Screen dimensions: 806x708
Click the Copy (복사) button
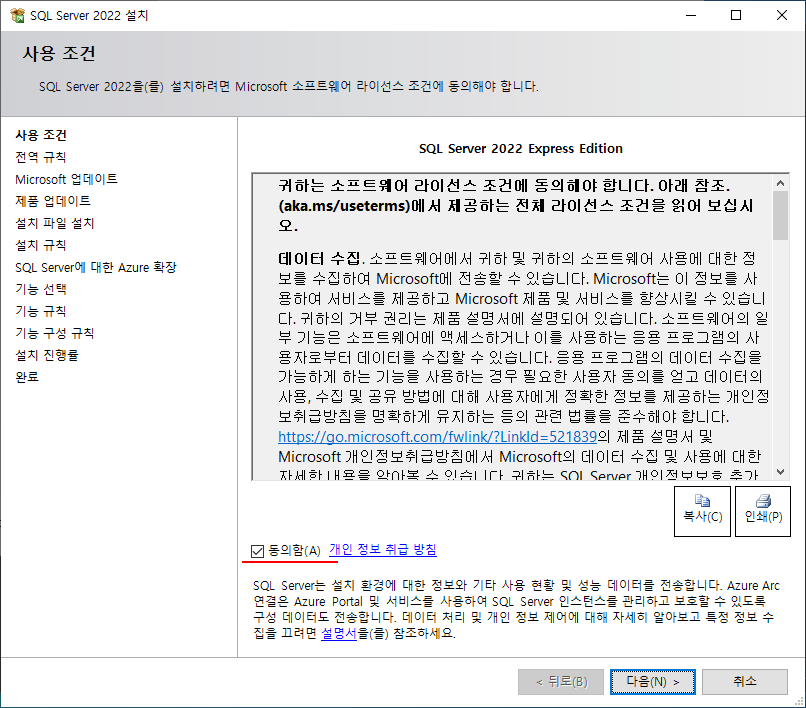[x=702, y=511]
